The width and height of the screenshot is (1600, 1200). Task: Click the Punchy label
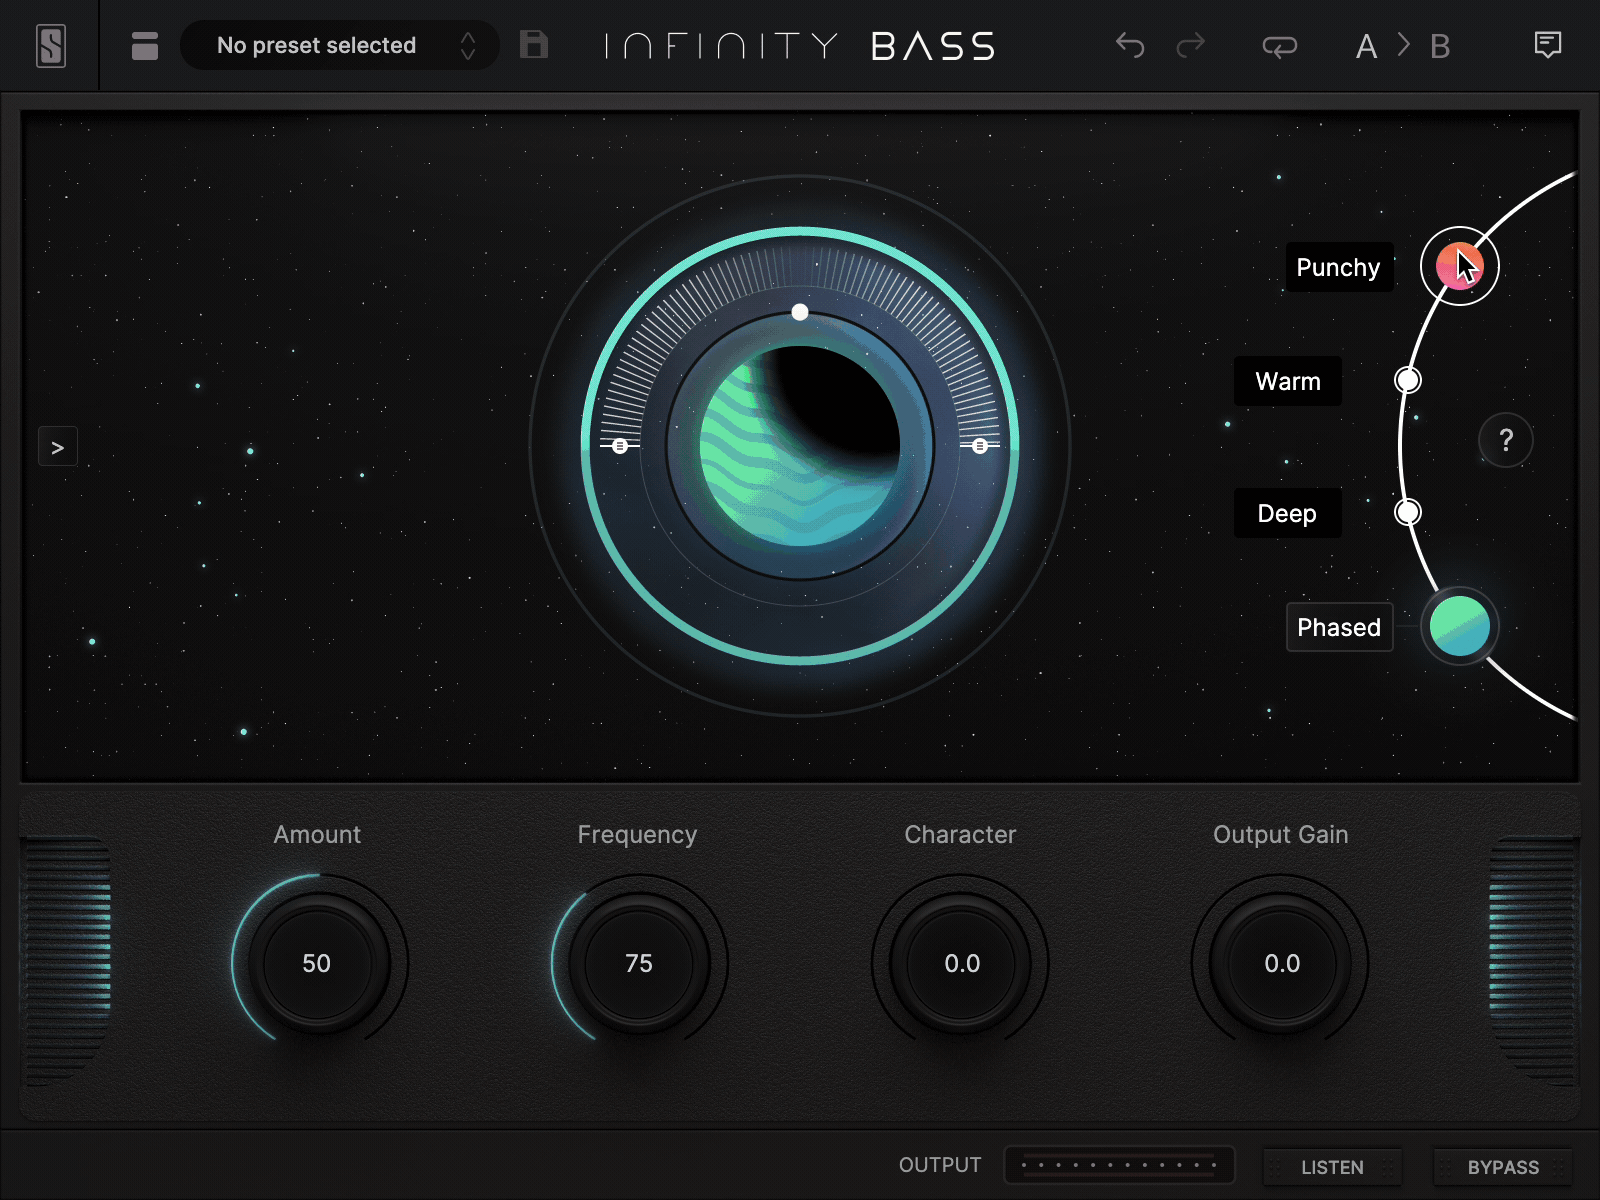(x=1339, y=267)
